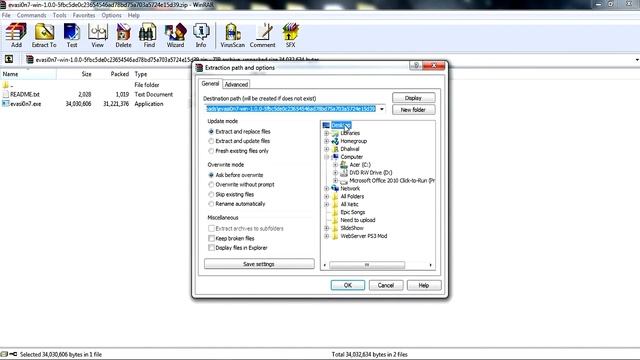Expand the WebServer PS3 Mod node

pyautogui.click(x=327, y=236)
